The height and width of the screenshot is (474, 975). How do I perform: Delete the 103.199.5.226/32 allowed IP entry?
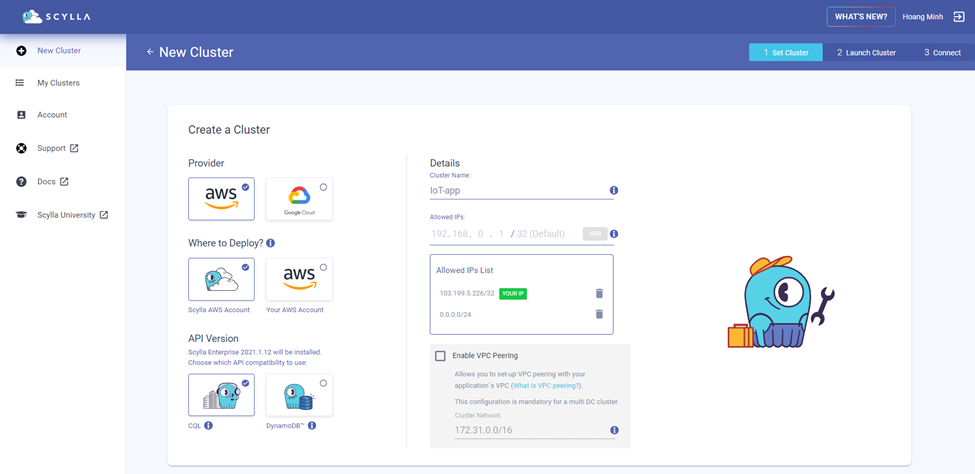tap(599, 293)
